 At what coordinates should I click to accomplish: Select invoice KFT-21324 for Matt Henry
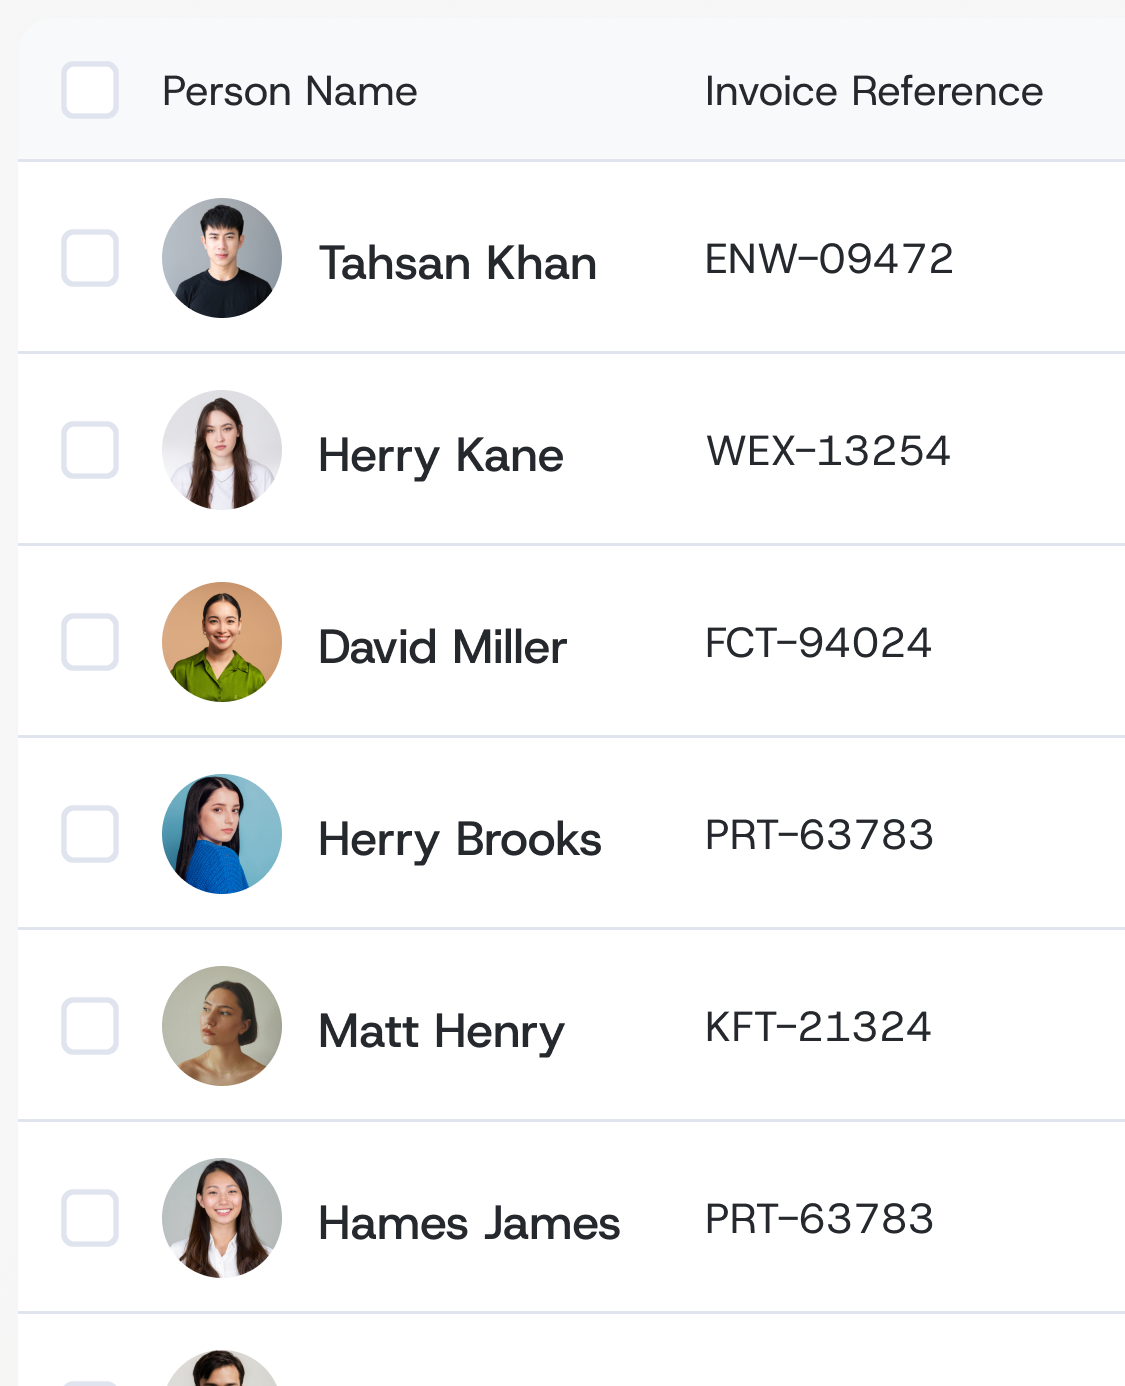coord(818,1027)
